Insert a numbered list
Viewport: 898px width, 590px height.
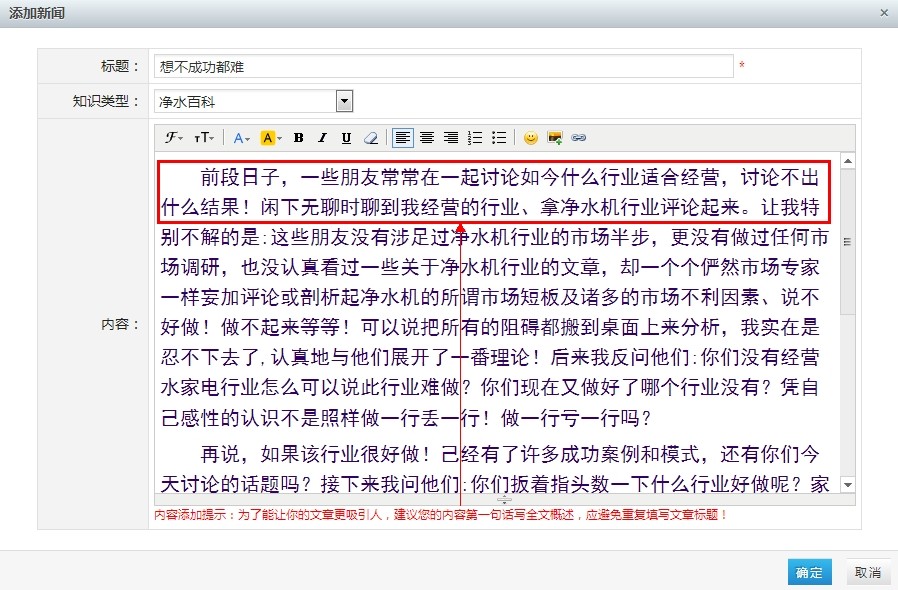[x=475, y=138]
